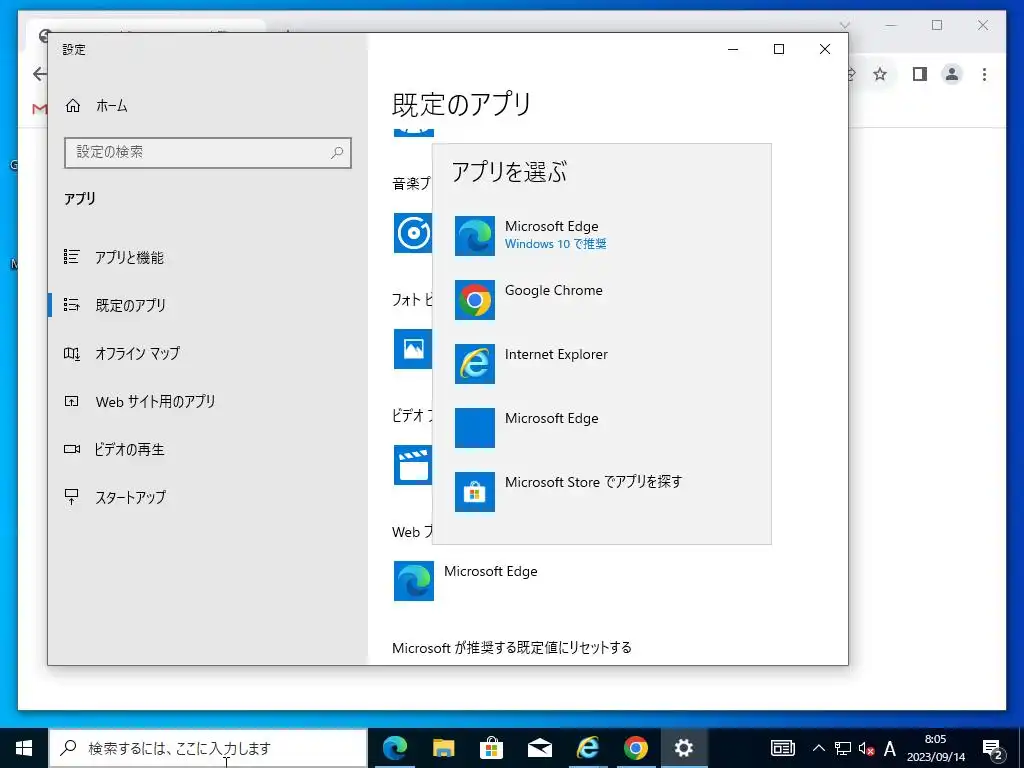Click the network status tray icon
1024x768 pixels.
842,748
